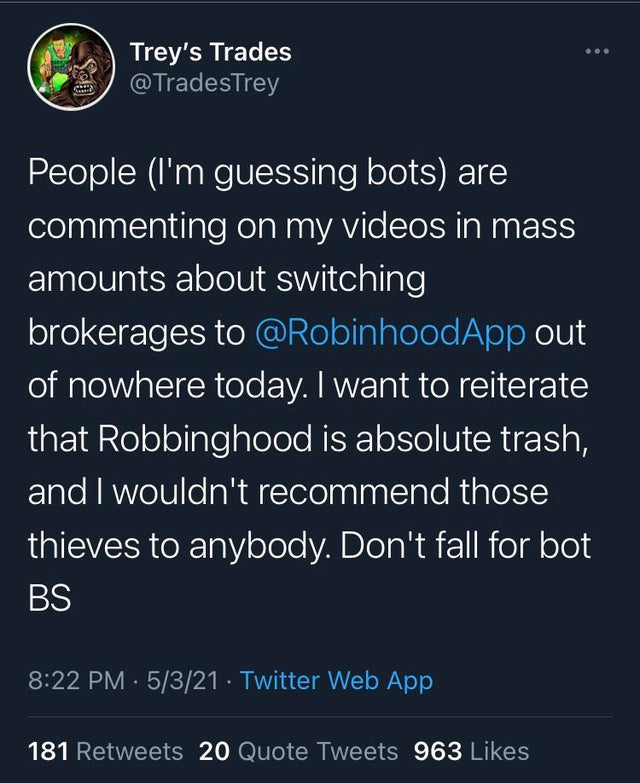The image size is (640, 783).
Task: Open Trey's Trades profile picture
Action: [71, 67]
